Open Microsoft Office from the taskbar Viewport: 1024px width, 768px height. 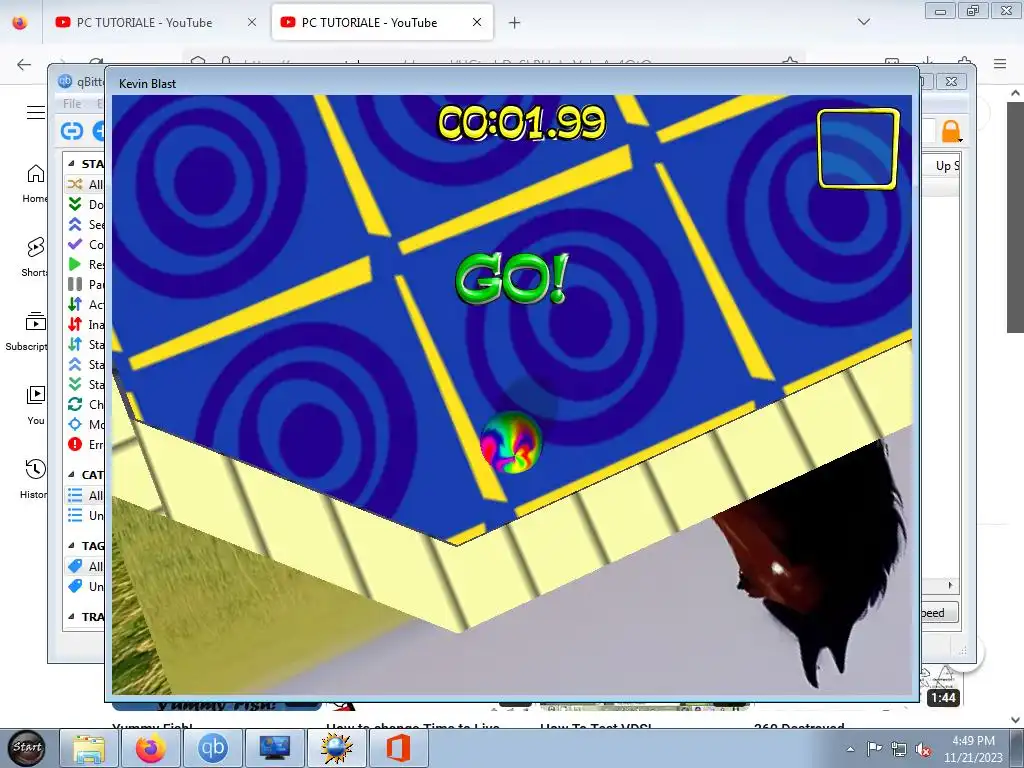[x=398, y=748]
